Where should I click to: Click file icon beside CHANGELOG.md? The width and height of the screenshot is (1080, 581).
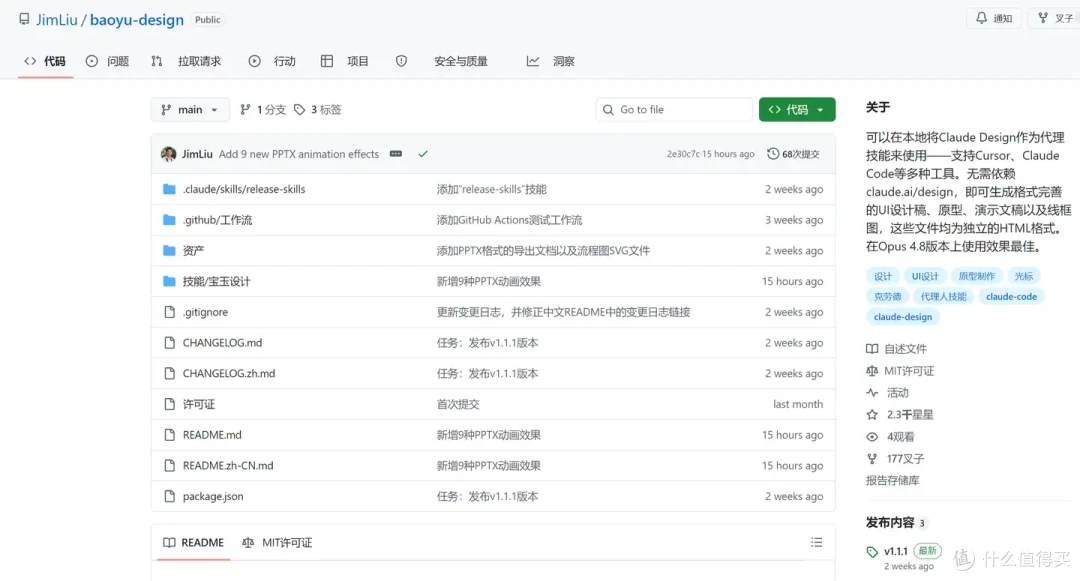169,343
